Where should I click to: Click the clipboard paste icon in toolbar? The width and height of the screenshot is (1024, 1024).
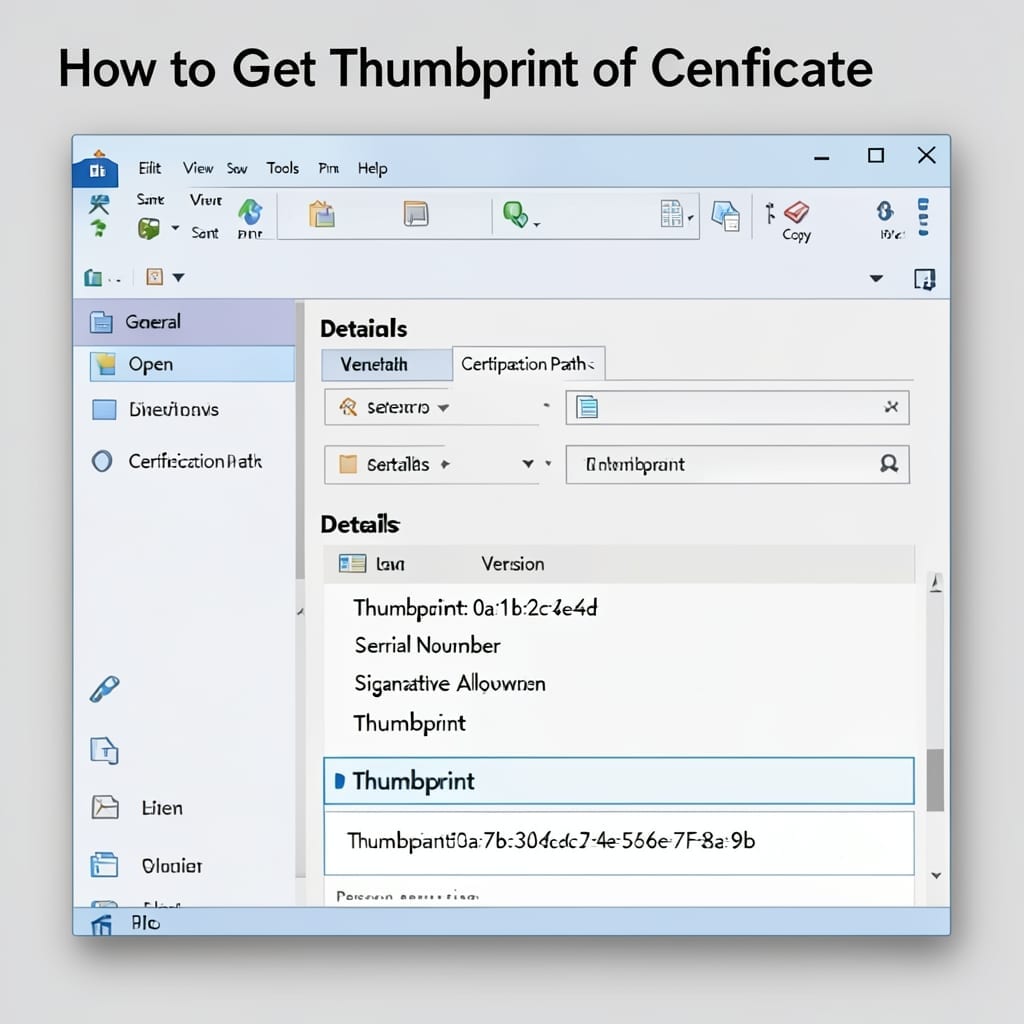pyautogui.click(x=321, y=214)
